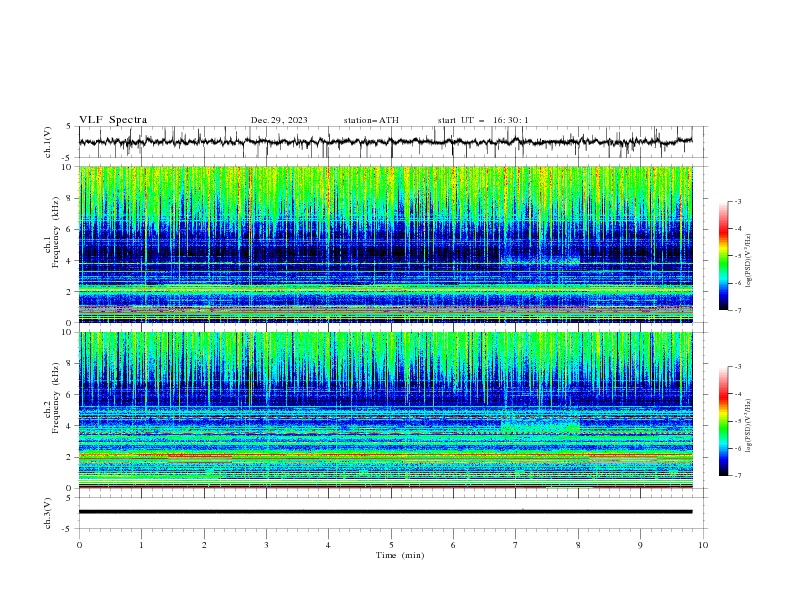
Task: Click time-axis tick label '2'
Action: coord(204,545)
